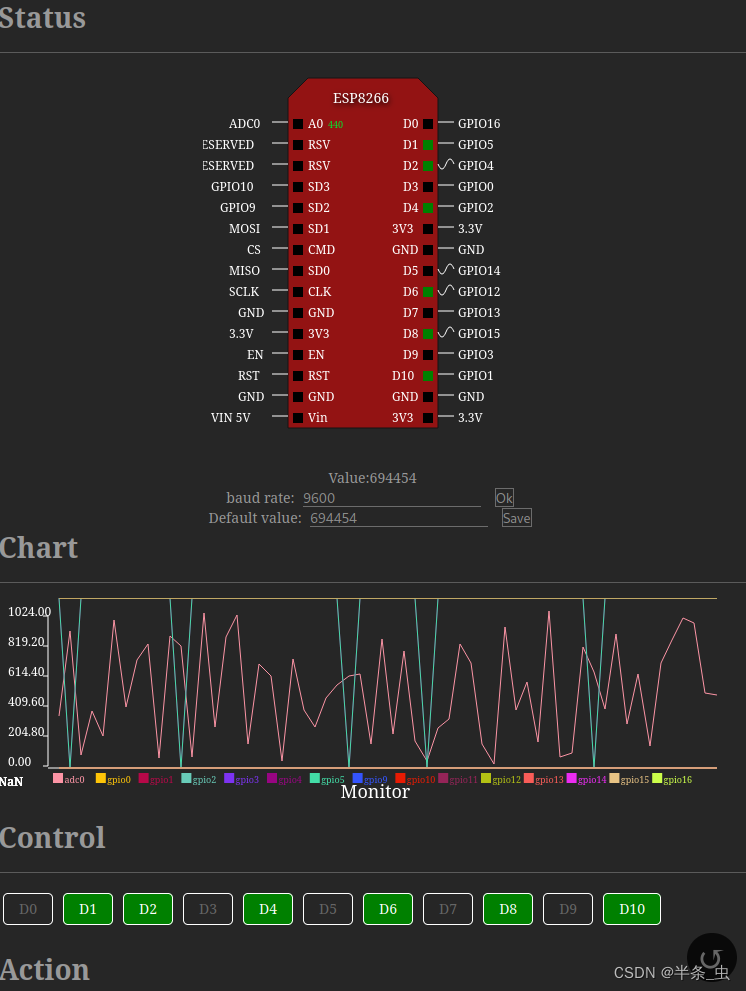This screenshot has height=991, width=746.
Task: Click the Monitor chart title
Action: point(375,792)
